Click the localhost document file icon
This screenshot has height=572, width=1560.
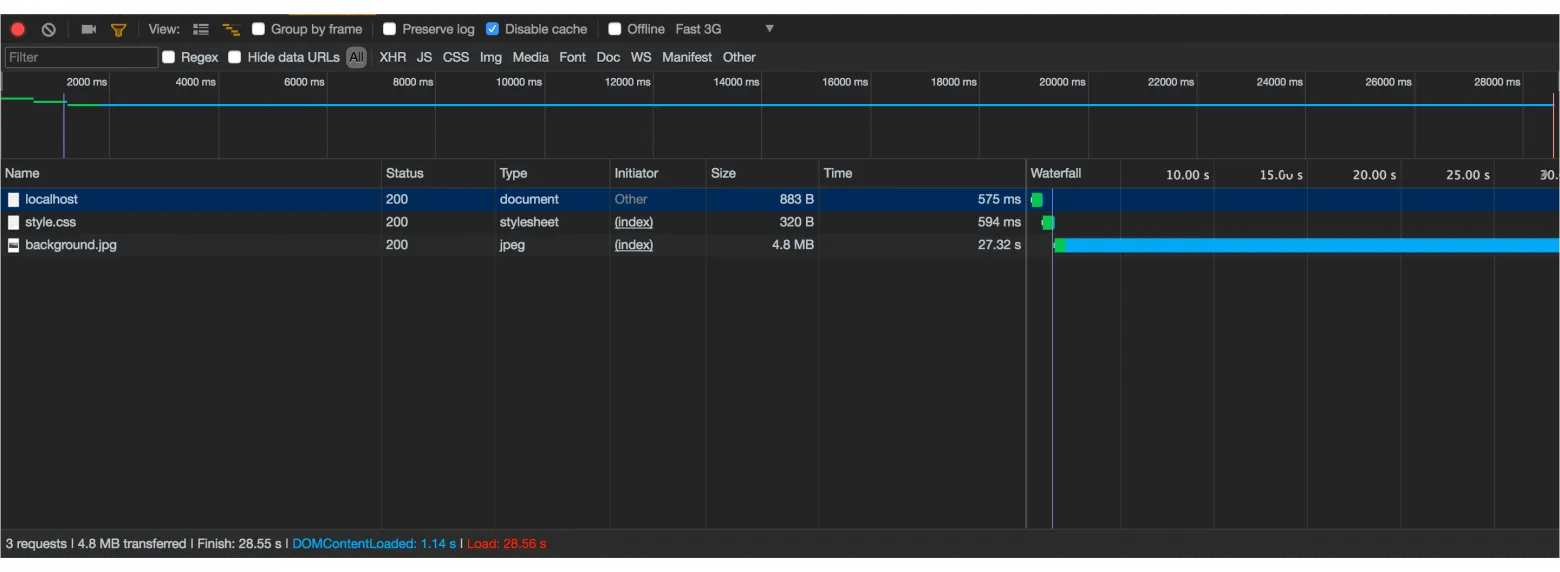coord(13,199)
